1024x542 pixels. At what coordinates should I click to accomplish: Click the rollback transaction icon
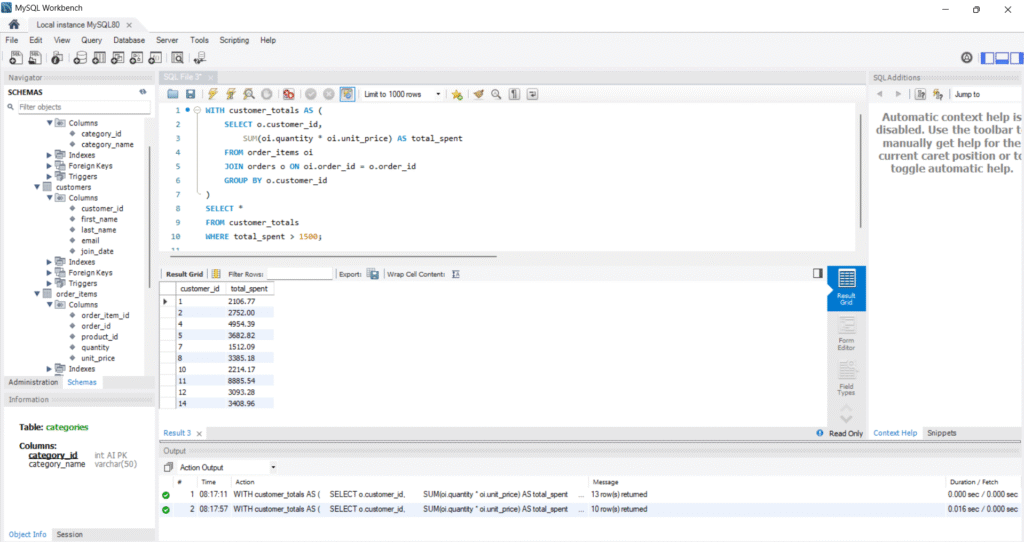[329, 94]
